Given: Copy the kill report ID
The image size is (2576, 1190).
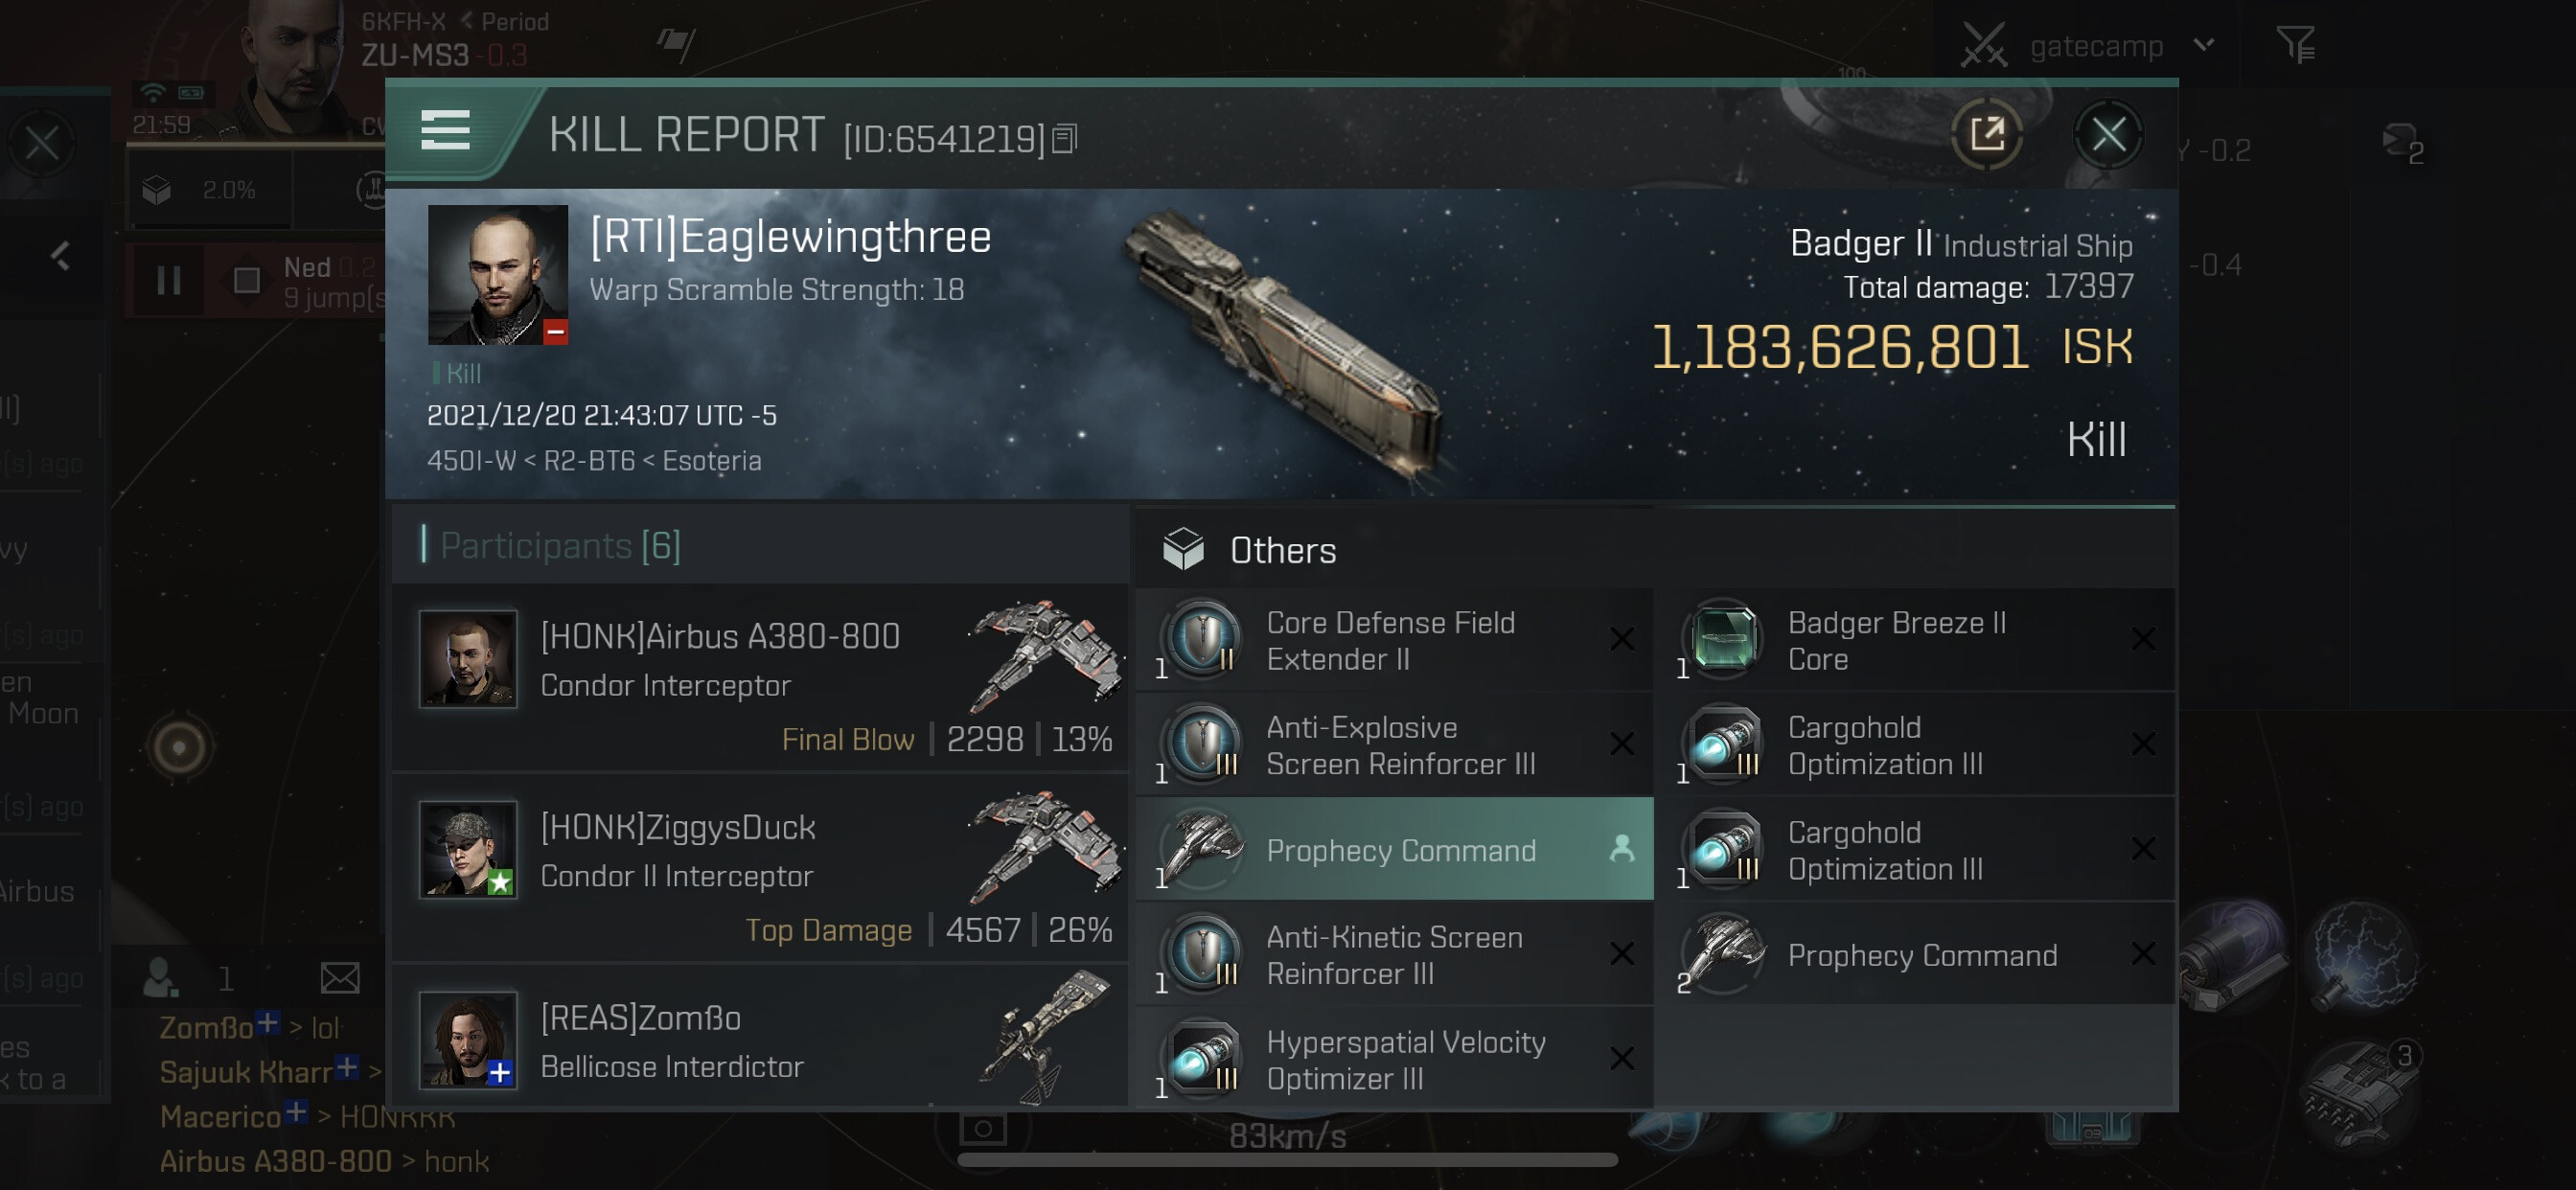Looking at the screenshot, I should [x=1065, y=139].
